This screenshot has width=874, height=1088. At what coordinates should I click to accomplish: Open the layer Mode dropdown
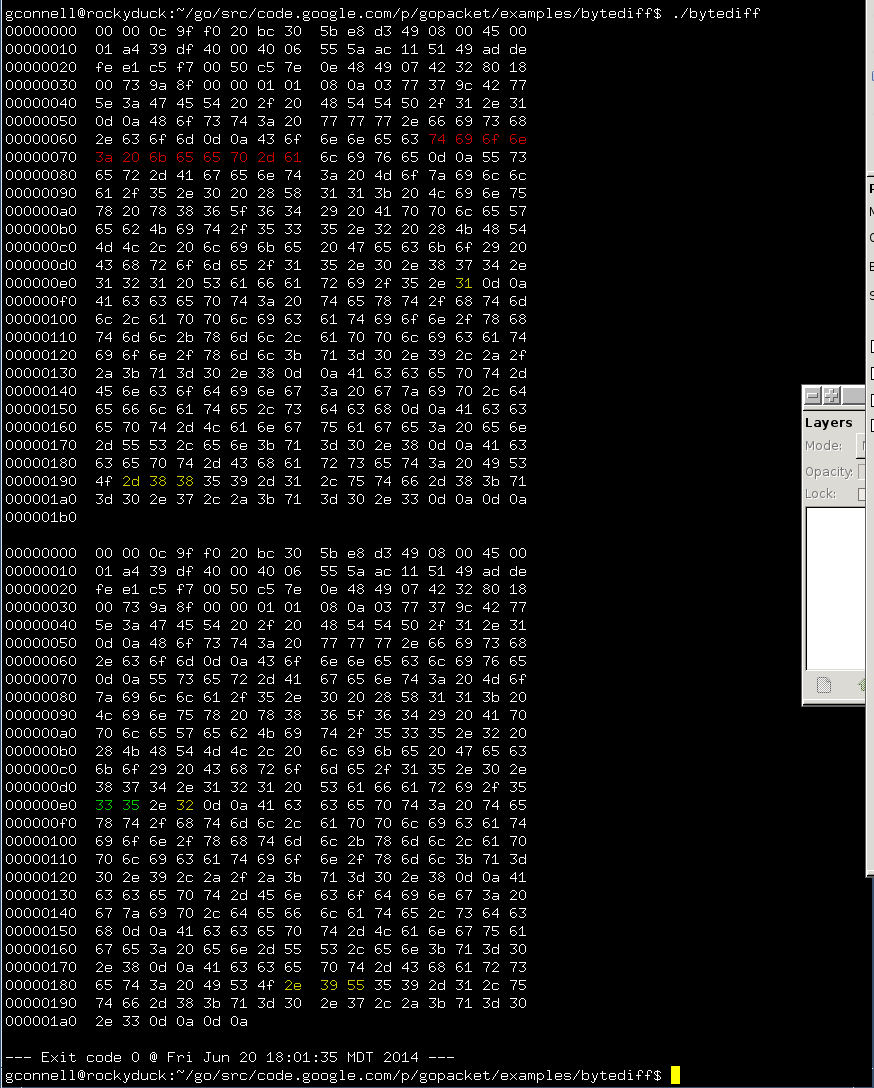[861, 446]
